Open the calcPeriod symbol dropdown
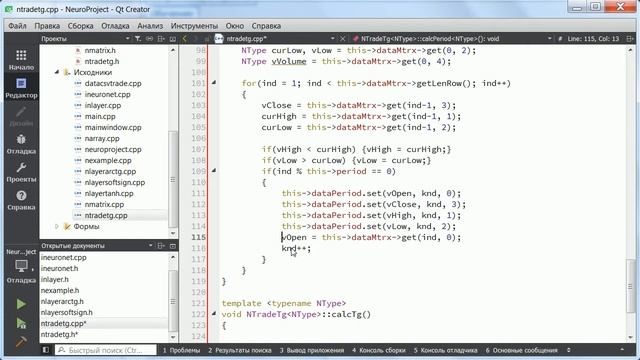 (x=550, y=39)
